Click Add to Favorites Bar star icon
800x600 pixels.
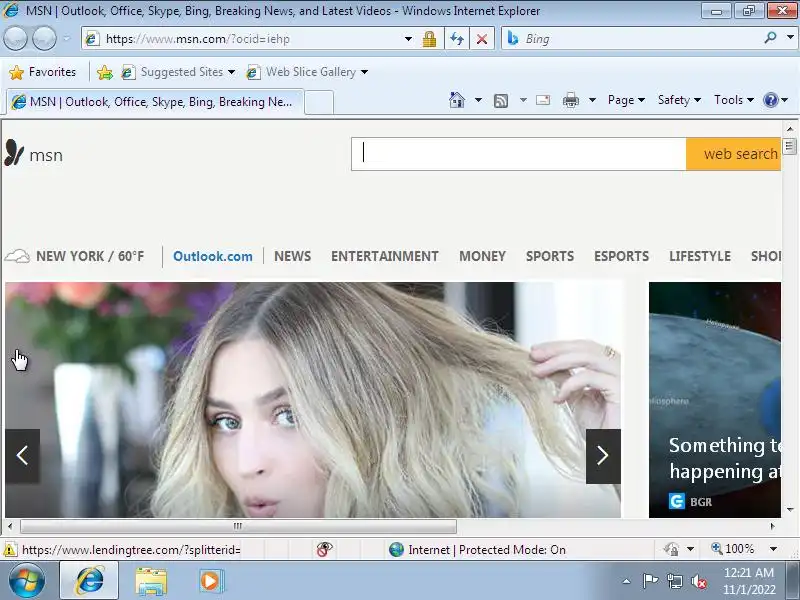[x=105, y=72]
